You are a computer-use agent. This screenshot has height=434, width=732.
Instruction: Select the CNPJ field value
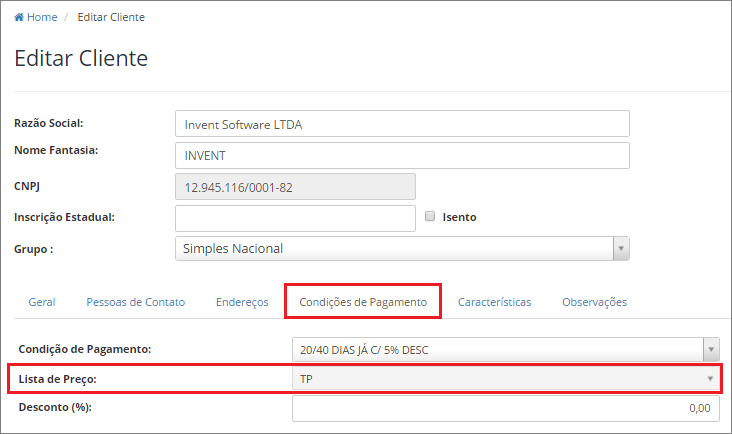(x=295, y=187)
